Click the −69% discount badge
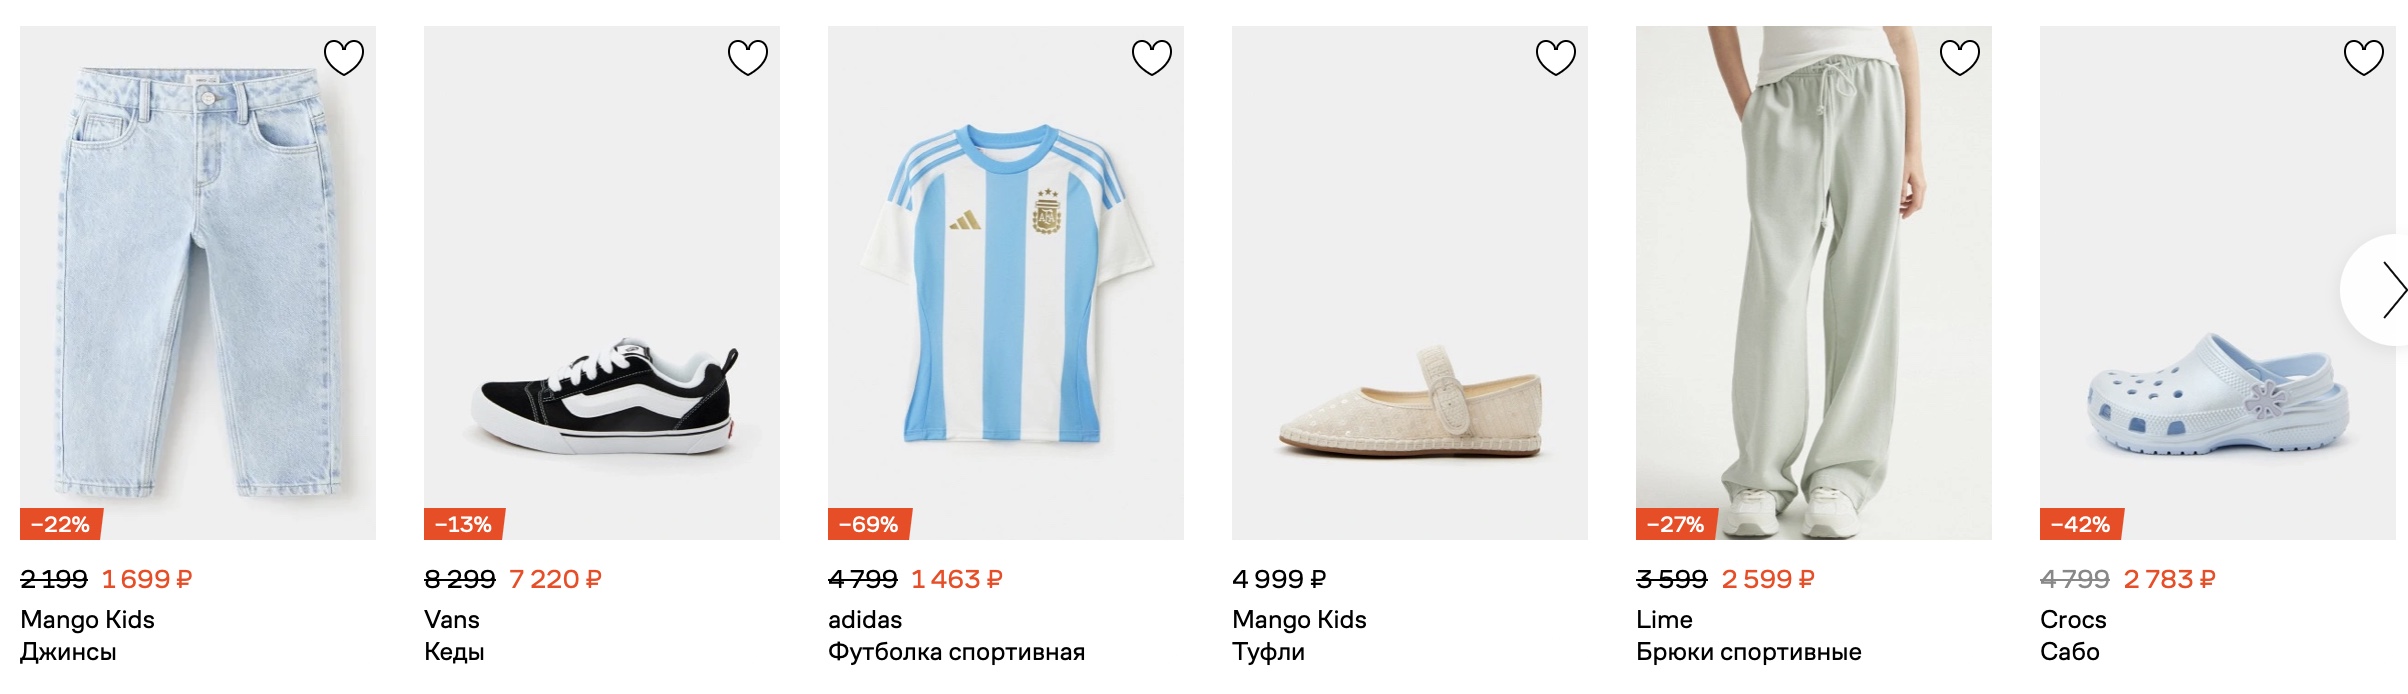The height and width of the screenshot is (694, 2408). pos(869,524)
